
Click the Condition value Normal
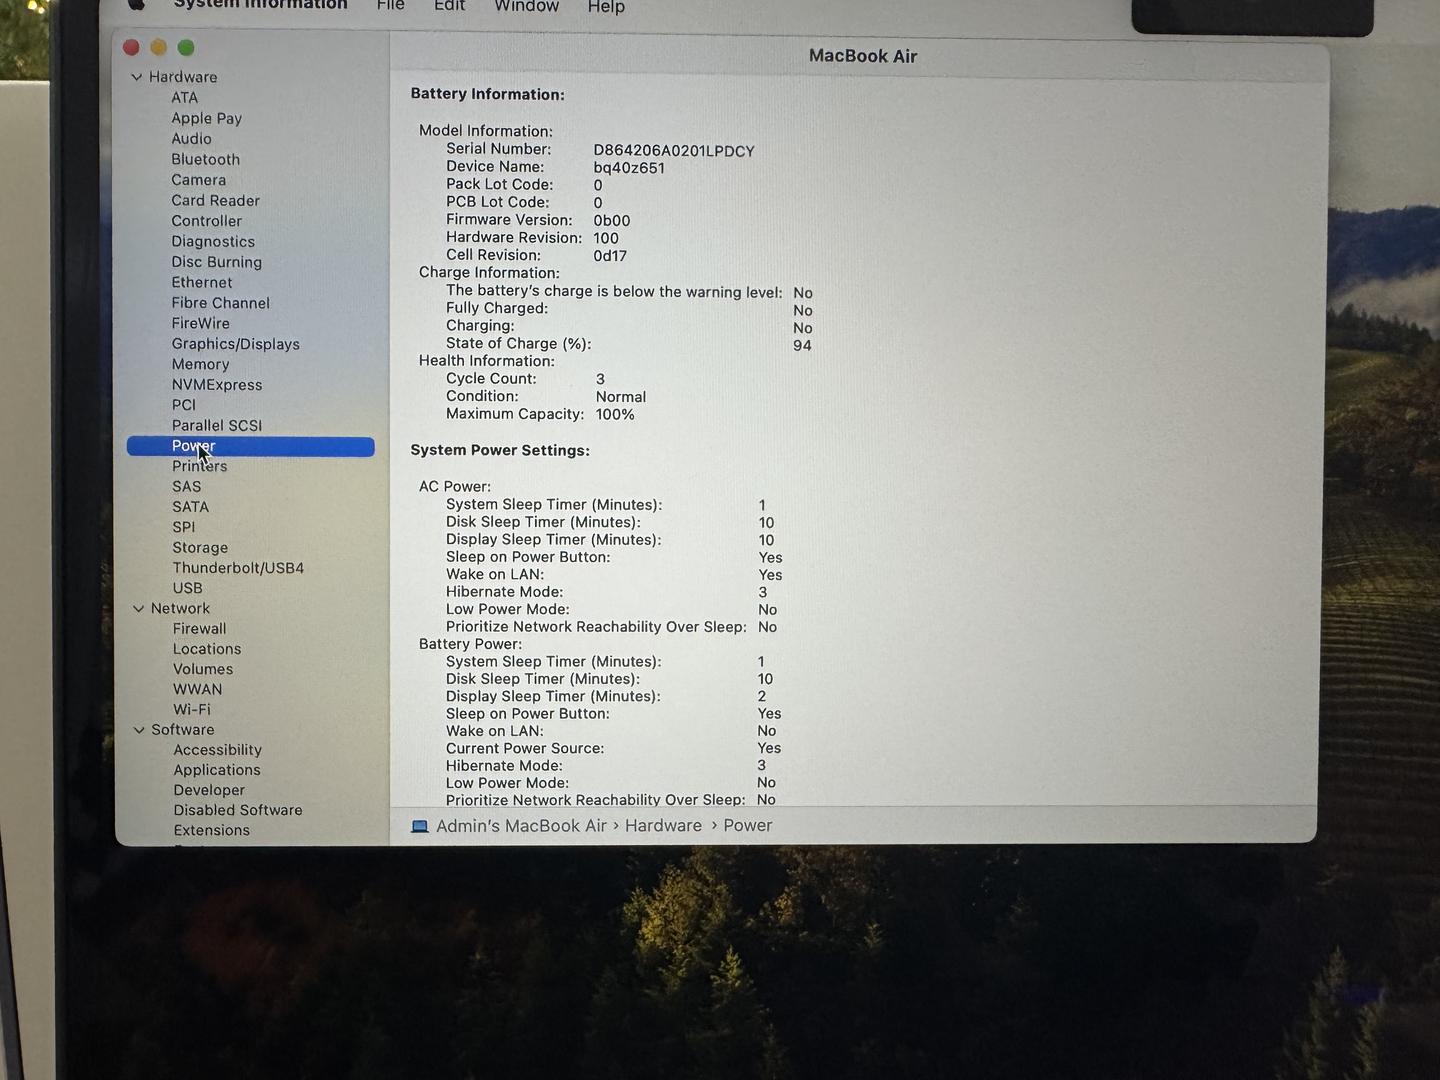pos(621,397)
